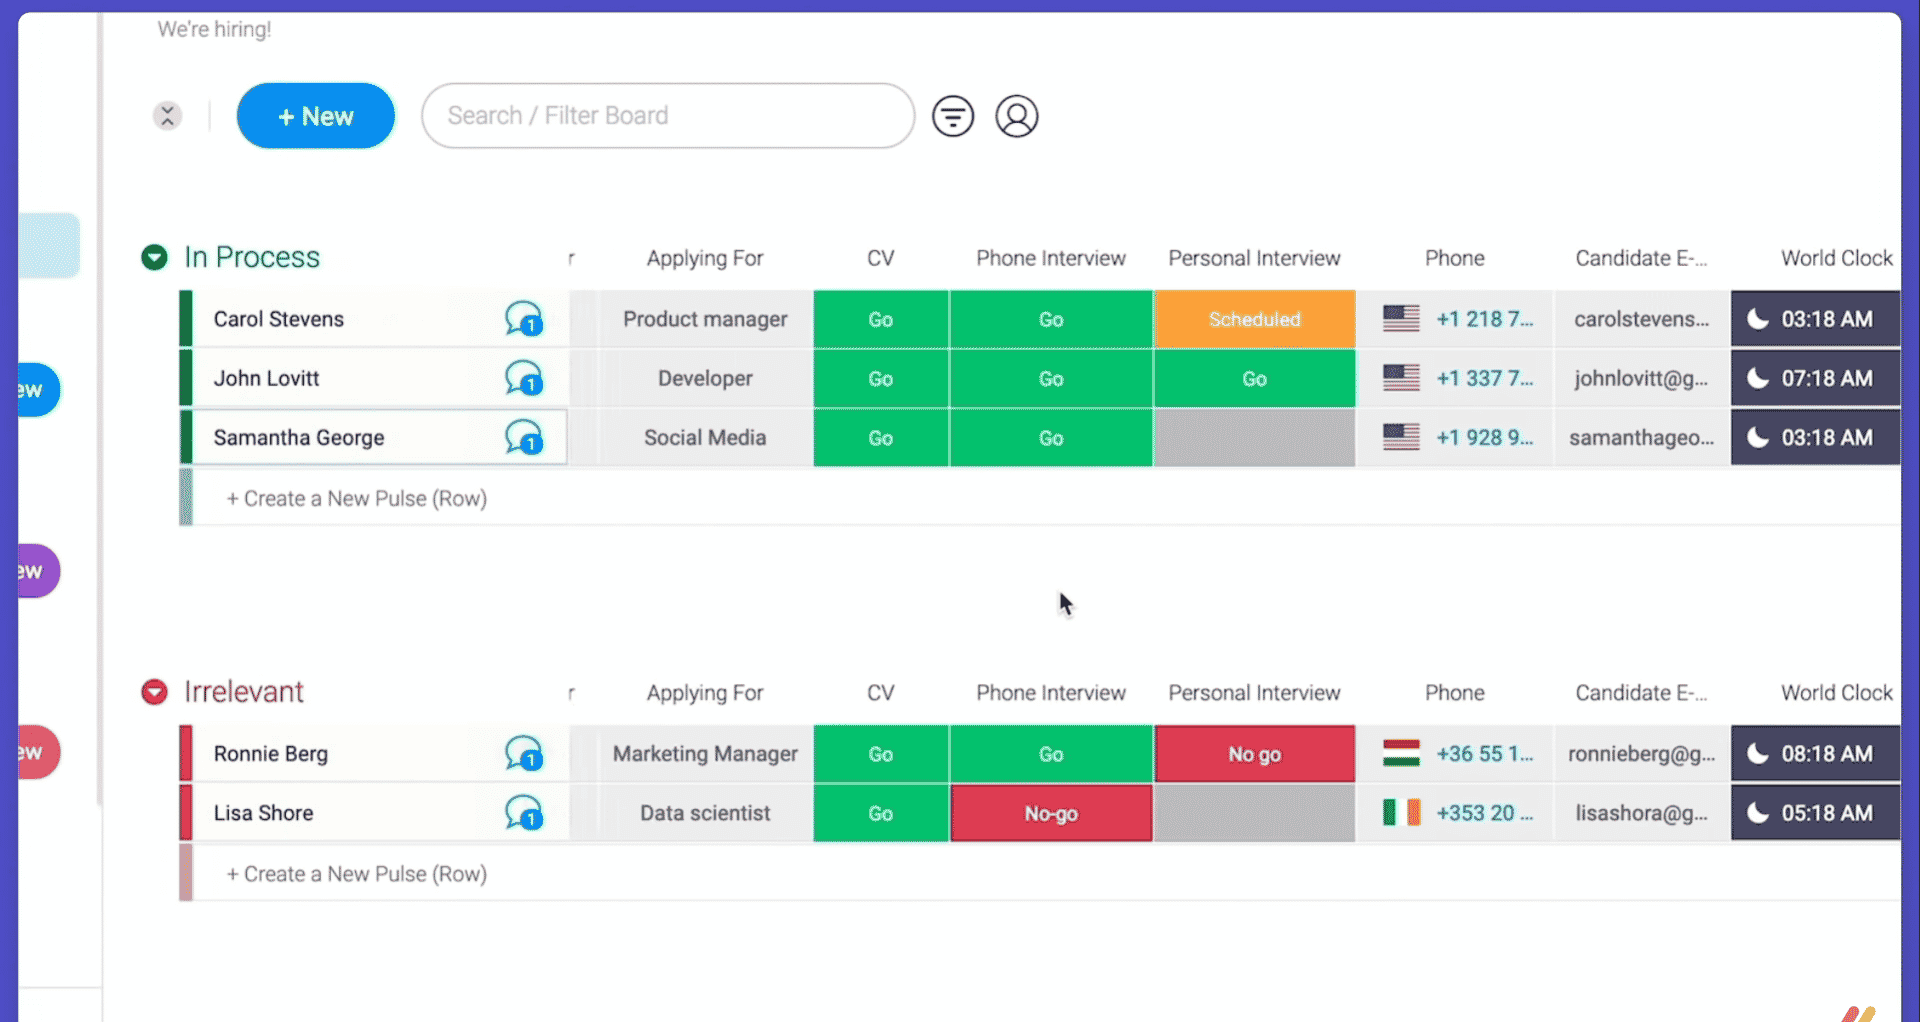This screenshot has height=1022, width=1920.
Task: Open Ronnie Berg's update bubble
Action: pyautogui.click(x=524, y=753)
